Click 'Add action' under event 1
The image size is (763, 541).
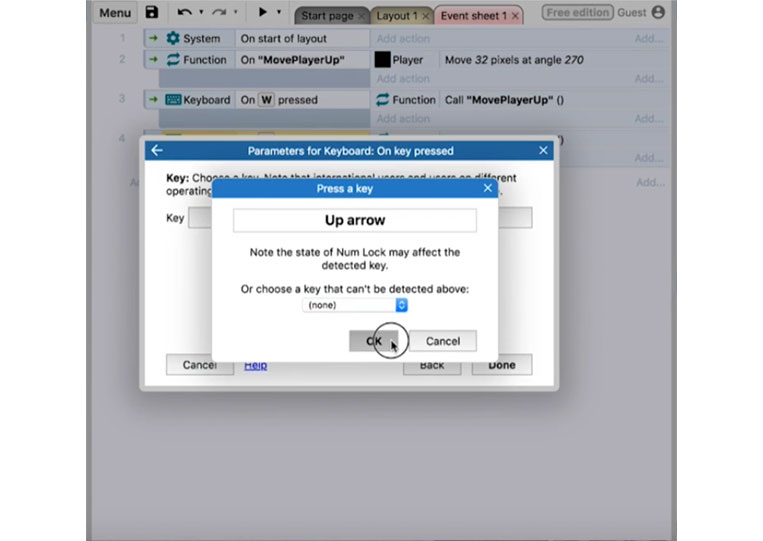click(x=403, y=38)
